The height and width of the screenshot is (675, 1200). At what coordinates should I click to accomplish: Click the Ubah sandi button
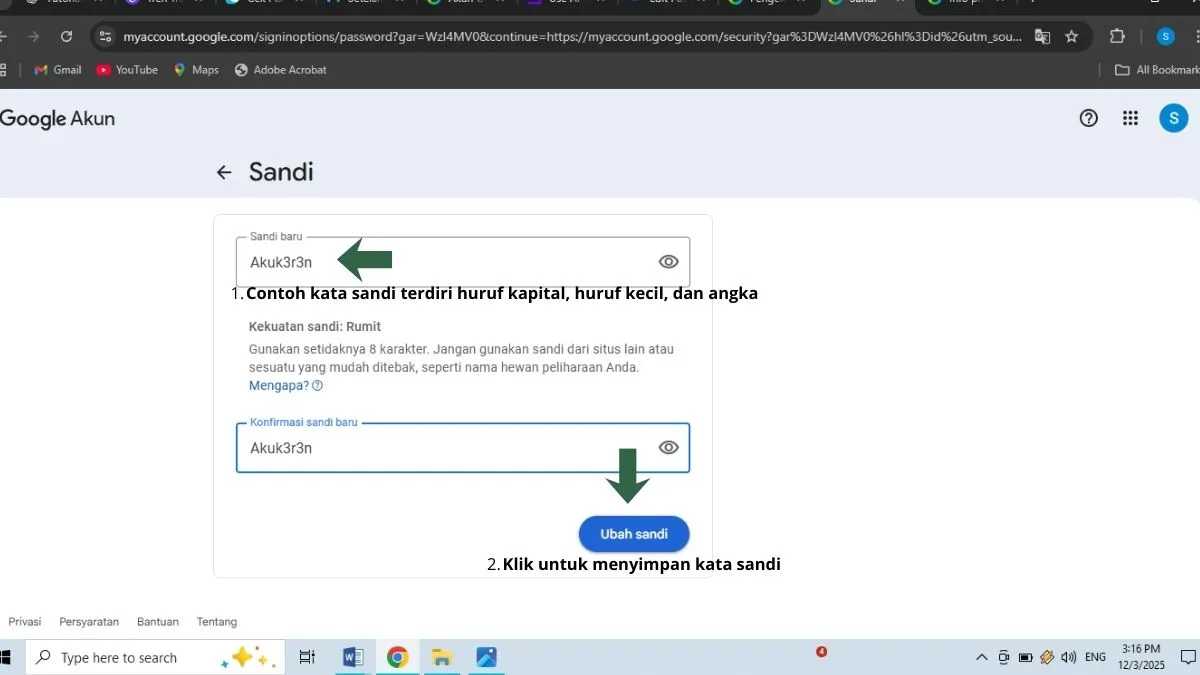pyautogui.click(x=634, y=534)
